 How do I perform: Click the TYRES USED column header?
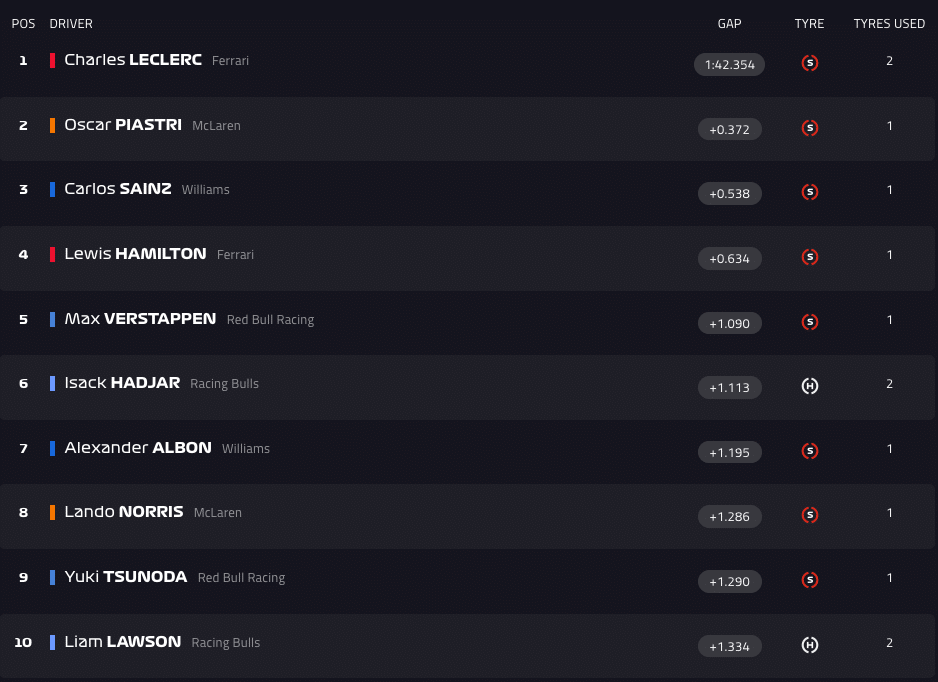(x=889, y=24)
